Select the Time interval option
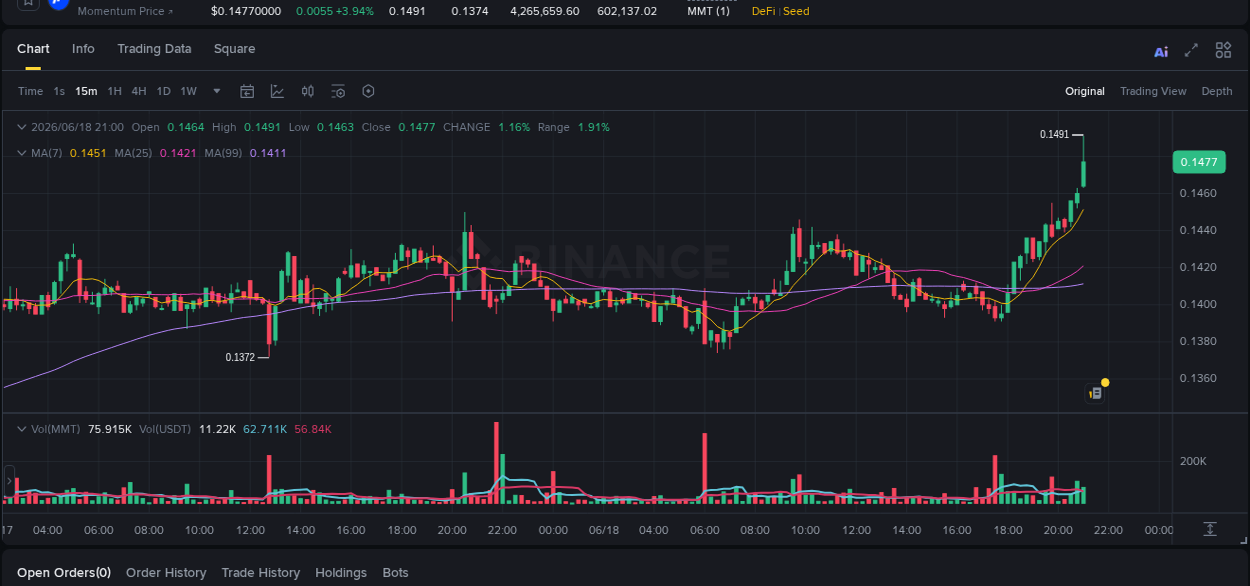 tap(30, 91)
